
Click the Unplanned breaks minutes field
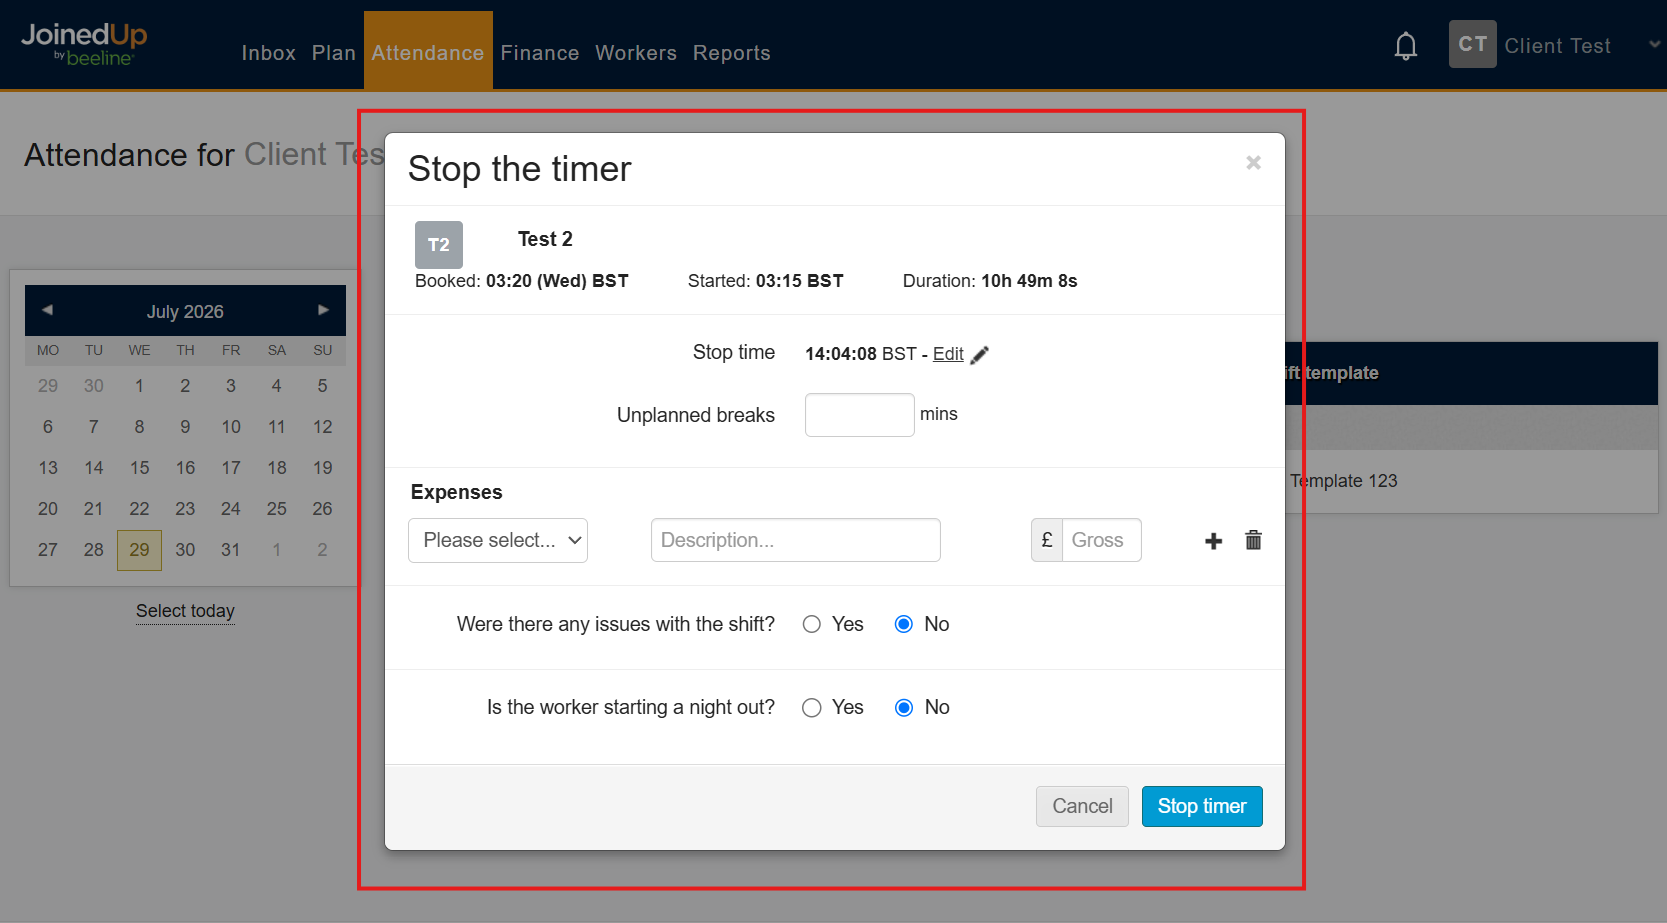(860, 415)
